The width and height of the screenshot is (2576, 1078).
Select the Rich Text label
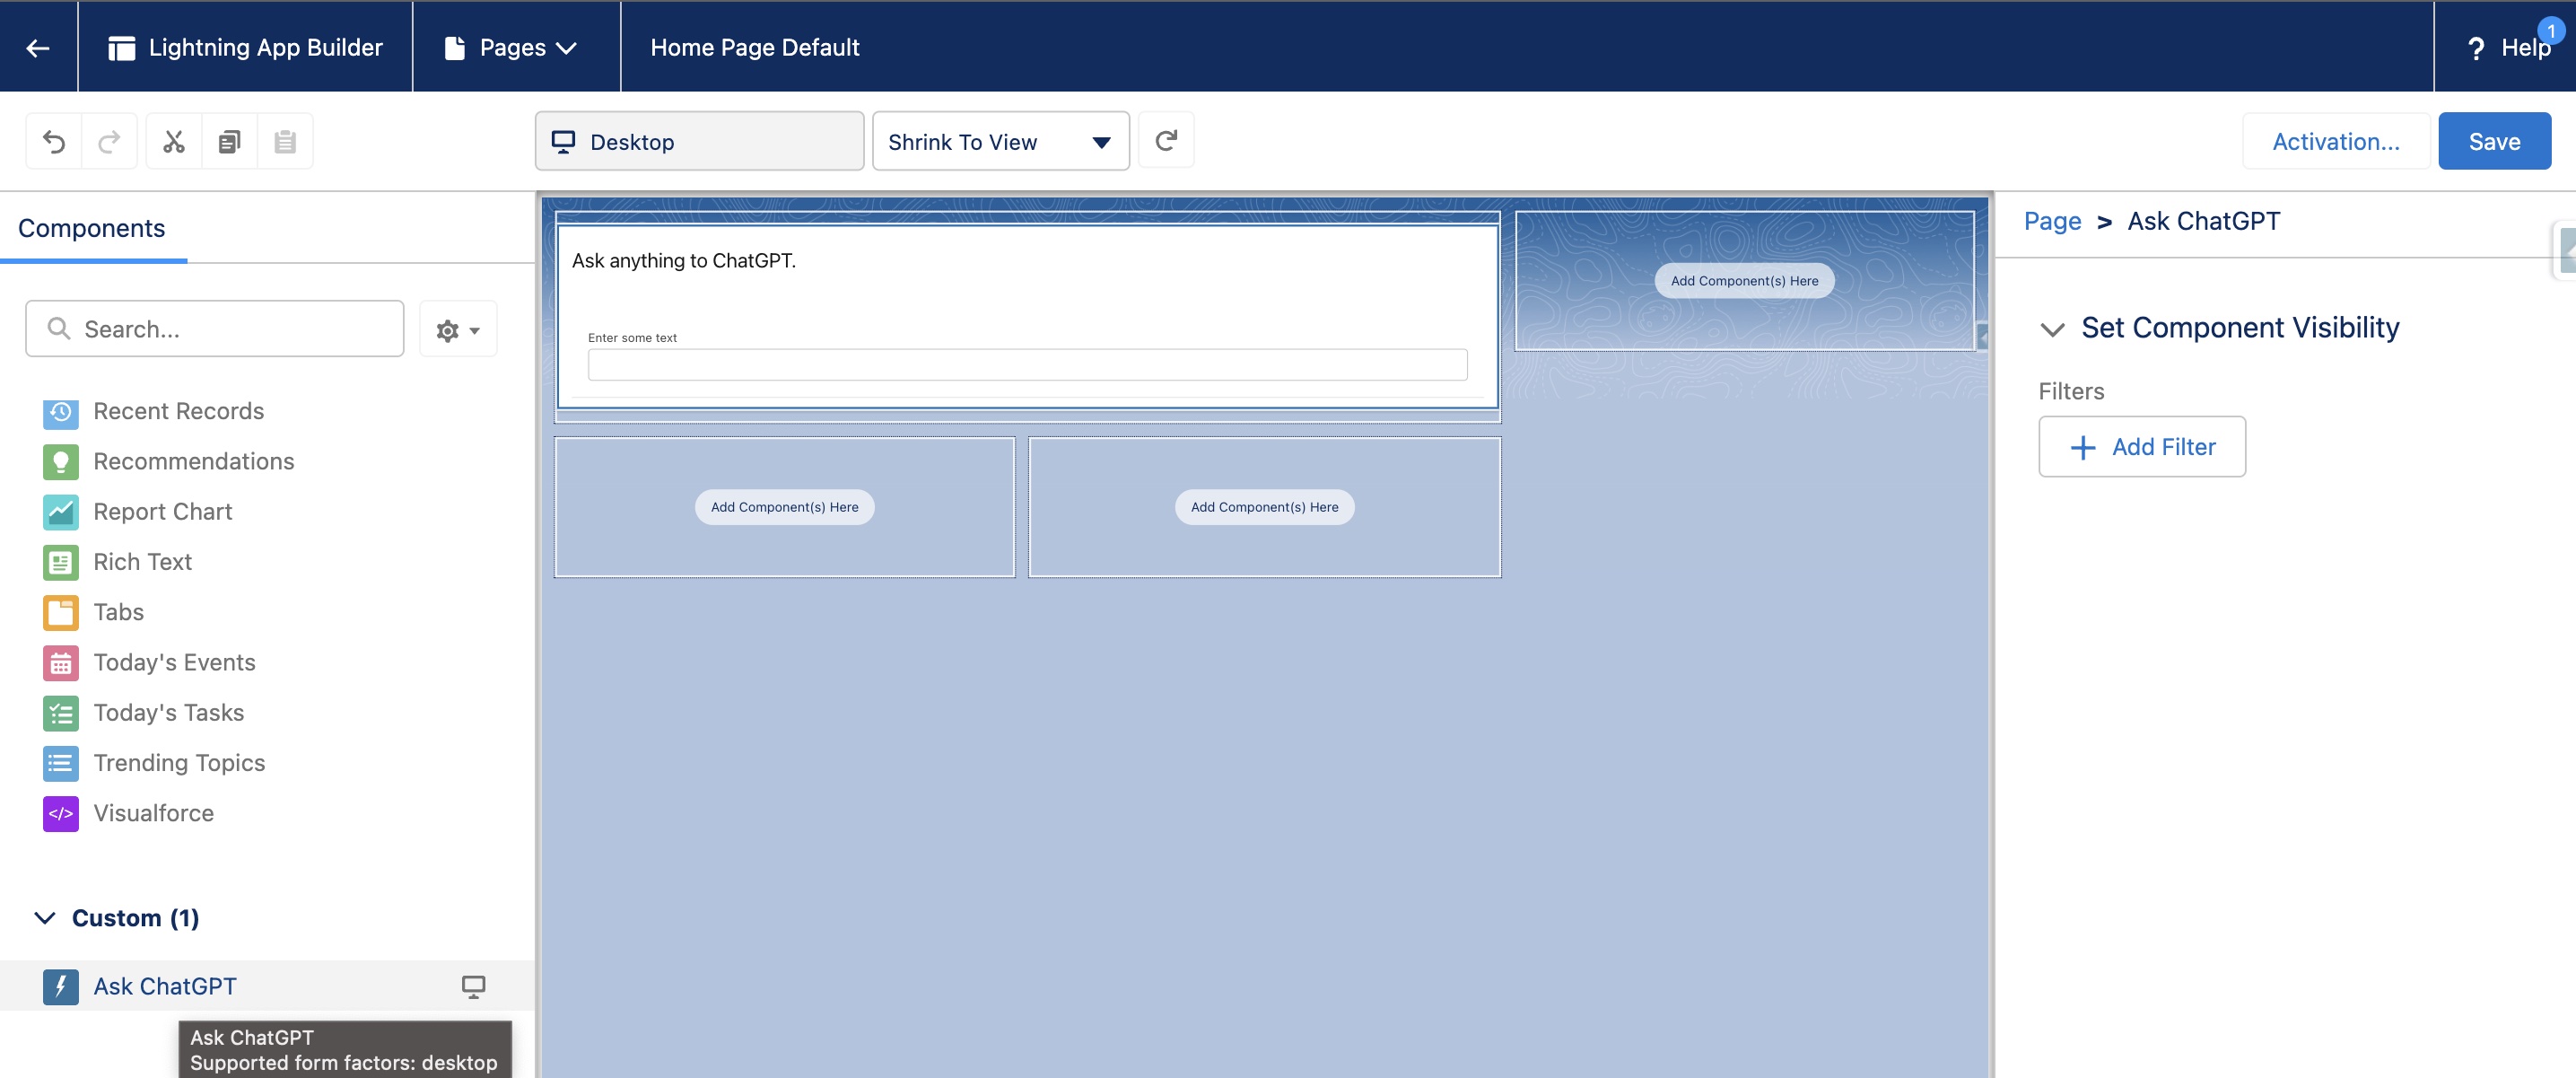tap(143, 561)
